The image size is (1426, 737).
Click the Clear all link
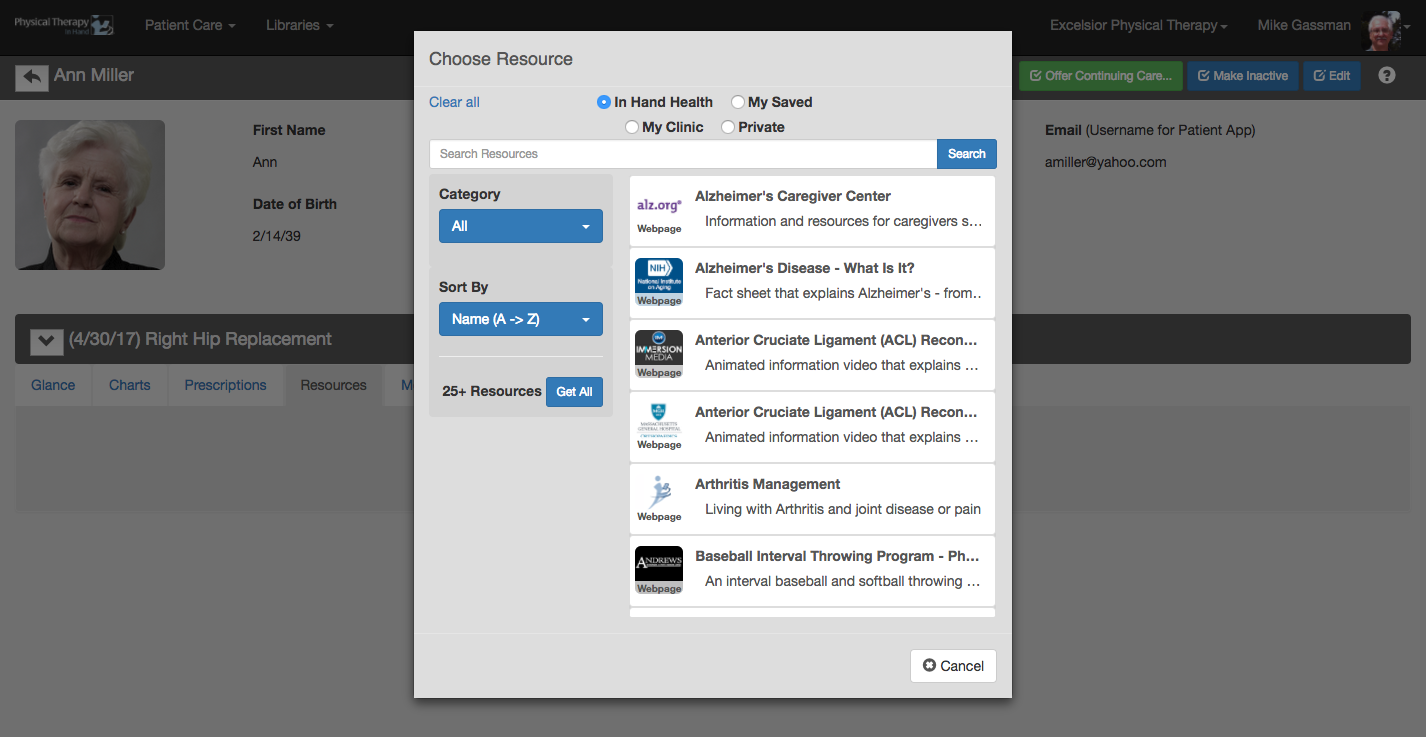[454, 102]
